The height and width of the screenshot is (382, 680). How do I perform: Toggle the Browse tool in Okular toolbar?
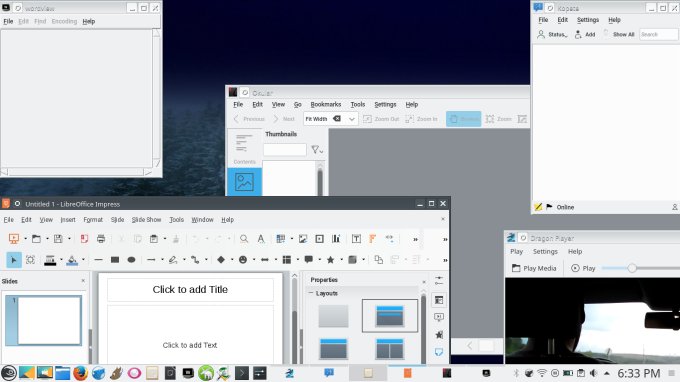(x=464, y=119)
